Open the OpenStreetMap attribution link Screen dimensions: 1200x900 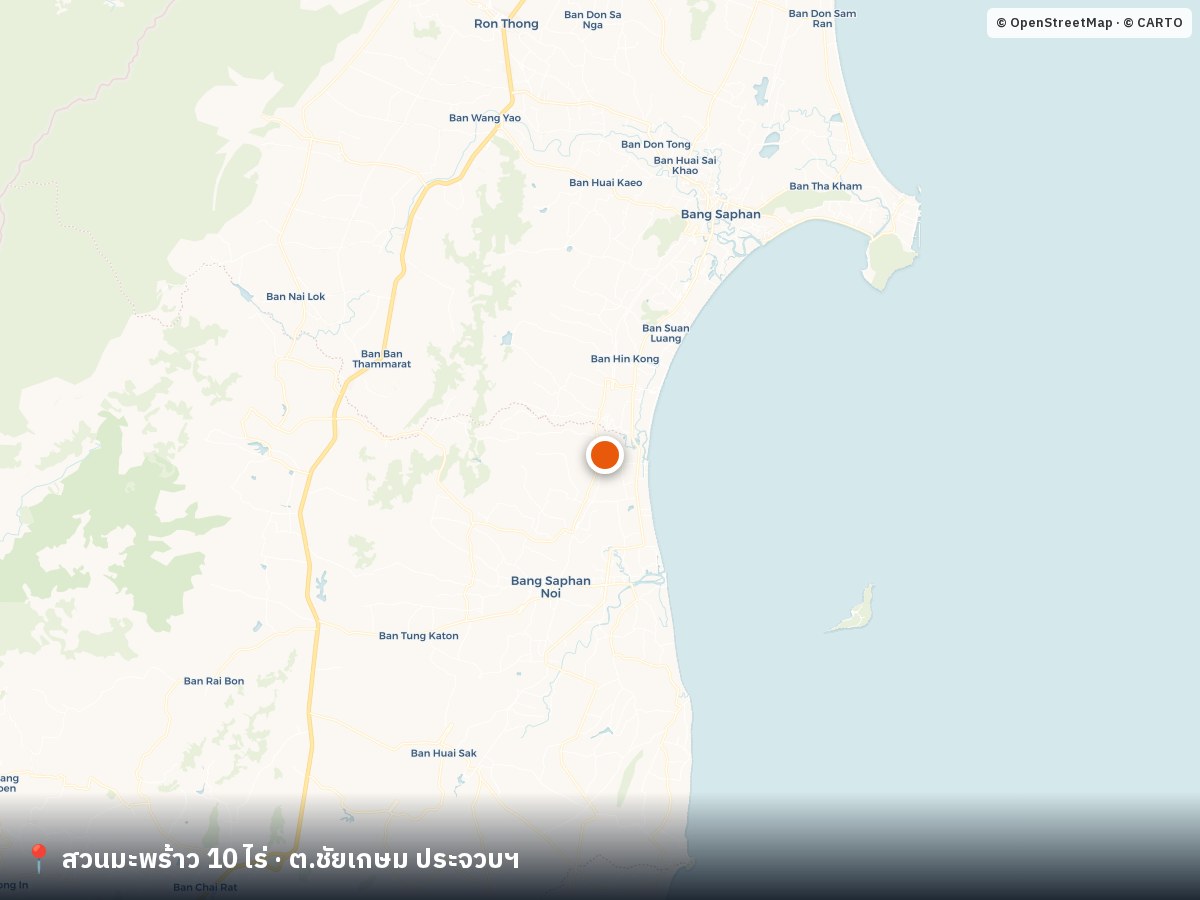pyautogui.click(x=1054, y=23)
